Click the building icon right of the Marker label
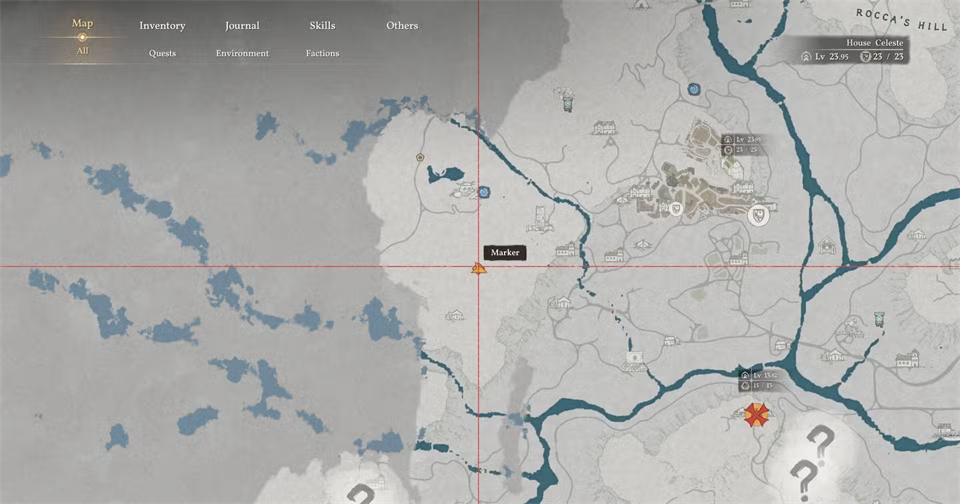 [565, 249]
